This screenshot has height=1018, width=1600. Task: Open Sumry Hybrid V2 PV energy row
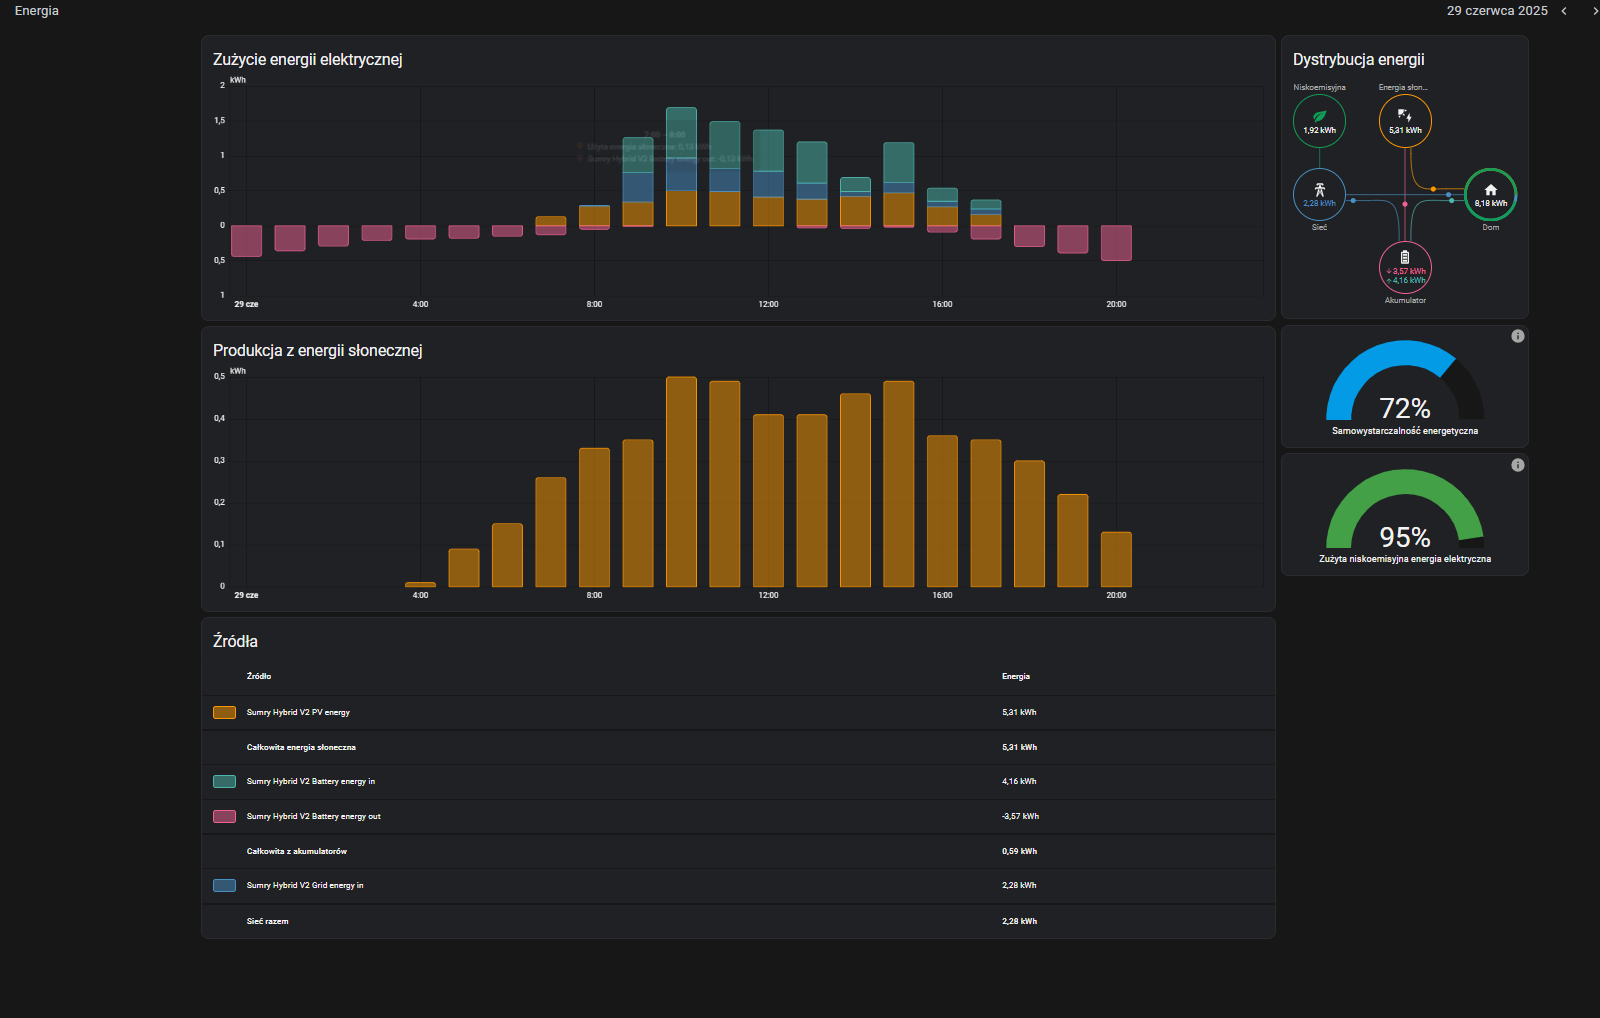(738, 713)
